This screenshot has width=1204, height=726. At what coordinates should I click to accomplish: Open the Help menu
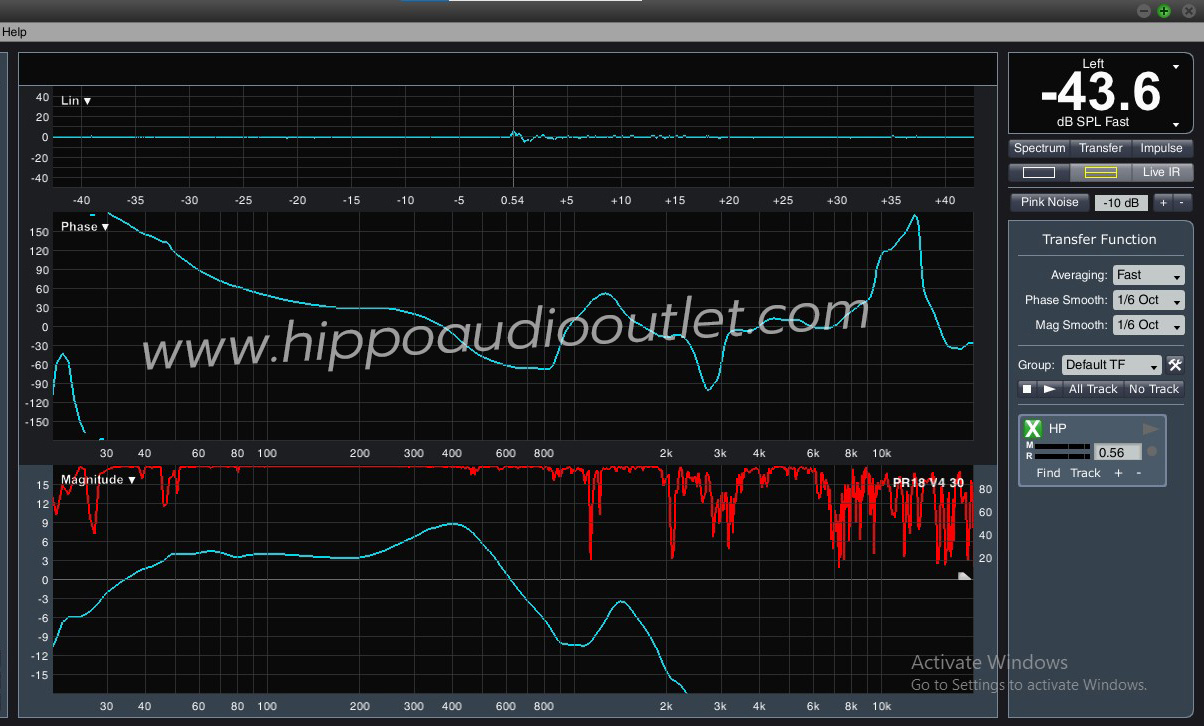pyautogui.click(x=14, y=32)
